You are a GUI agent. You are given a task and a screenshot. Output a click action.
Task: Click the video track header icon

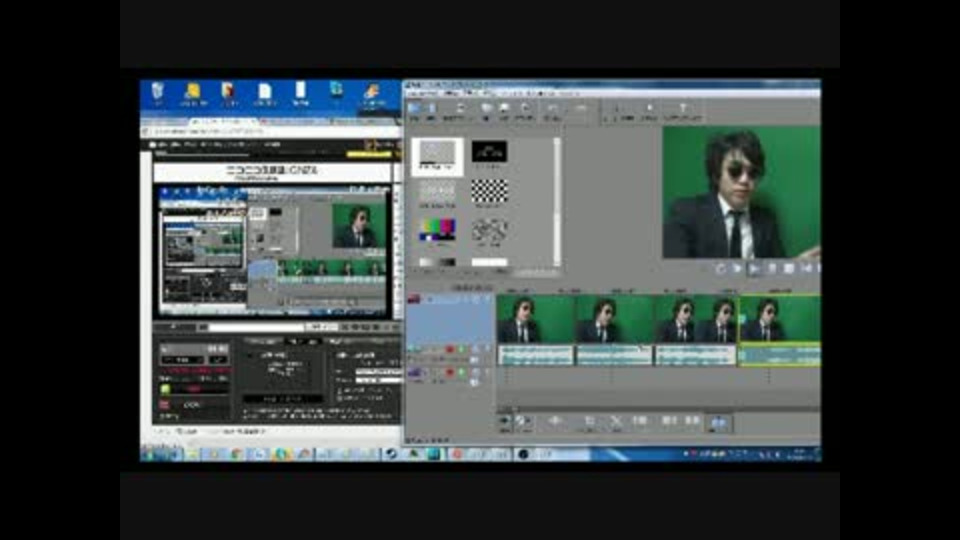[x=414, y=299]
